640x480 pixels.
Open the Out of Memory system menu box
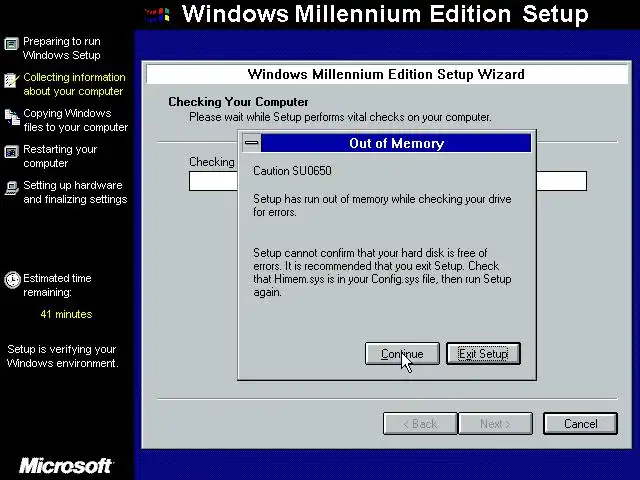(251, 143)
